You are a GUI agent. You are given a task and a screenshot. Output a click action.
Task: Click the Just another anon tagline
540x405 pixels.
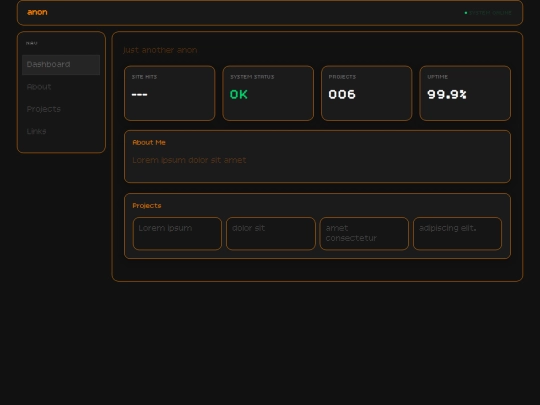coord(160,50)
